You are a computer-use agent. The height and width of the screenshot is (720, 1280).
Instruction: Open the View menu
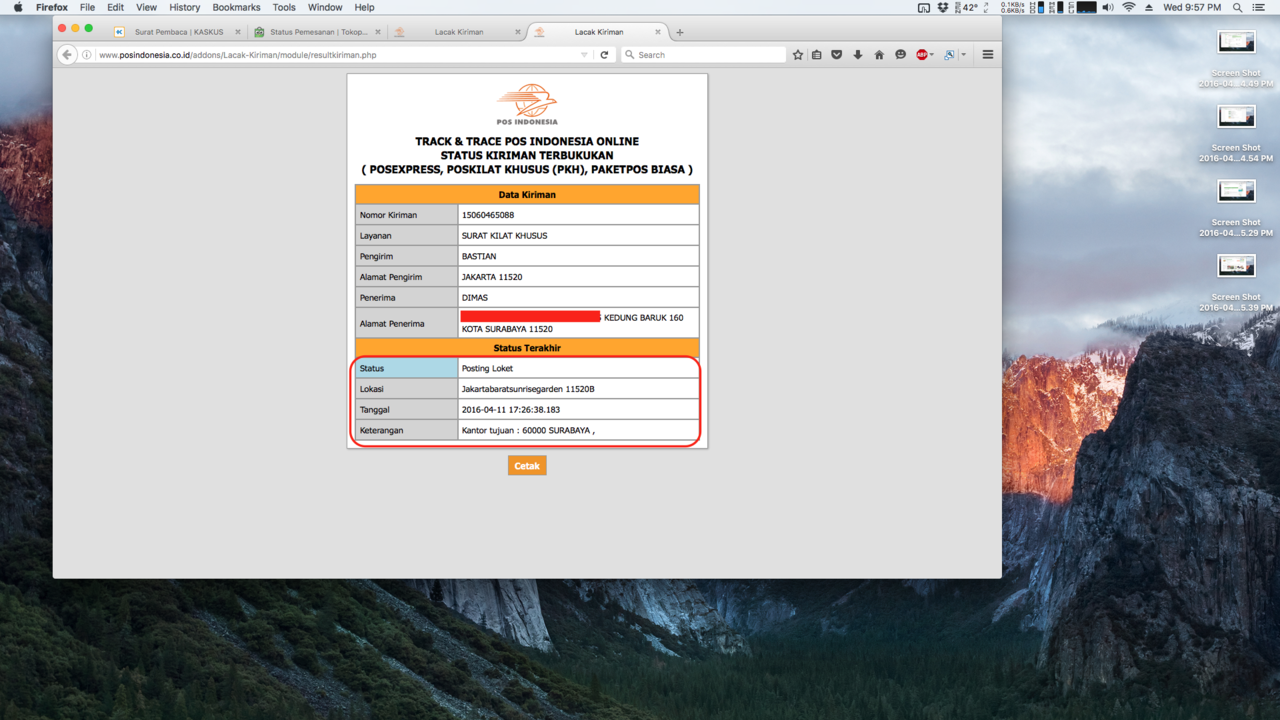click(x=146, y=7)
